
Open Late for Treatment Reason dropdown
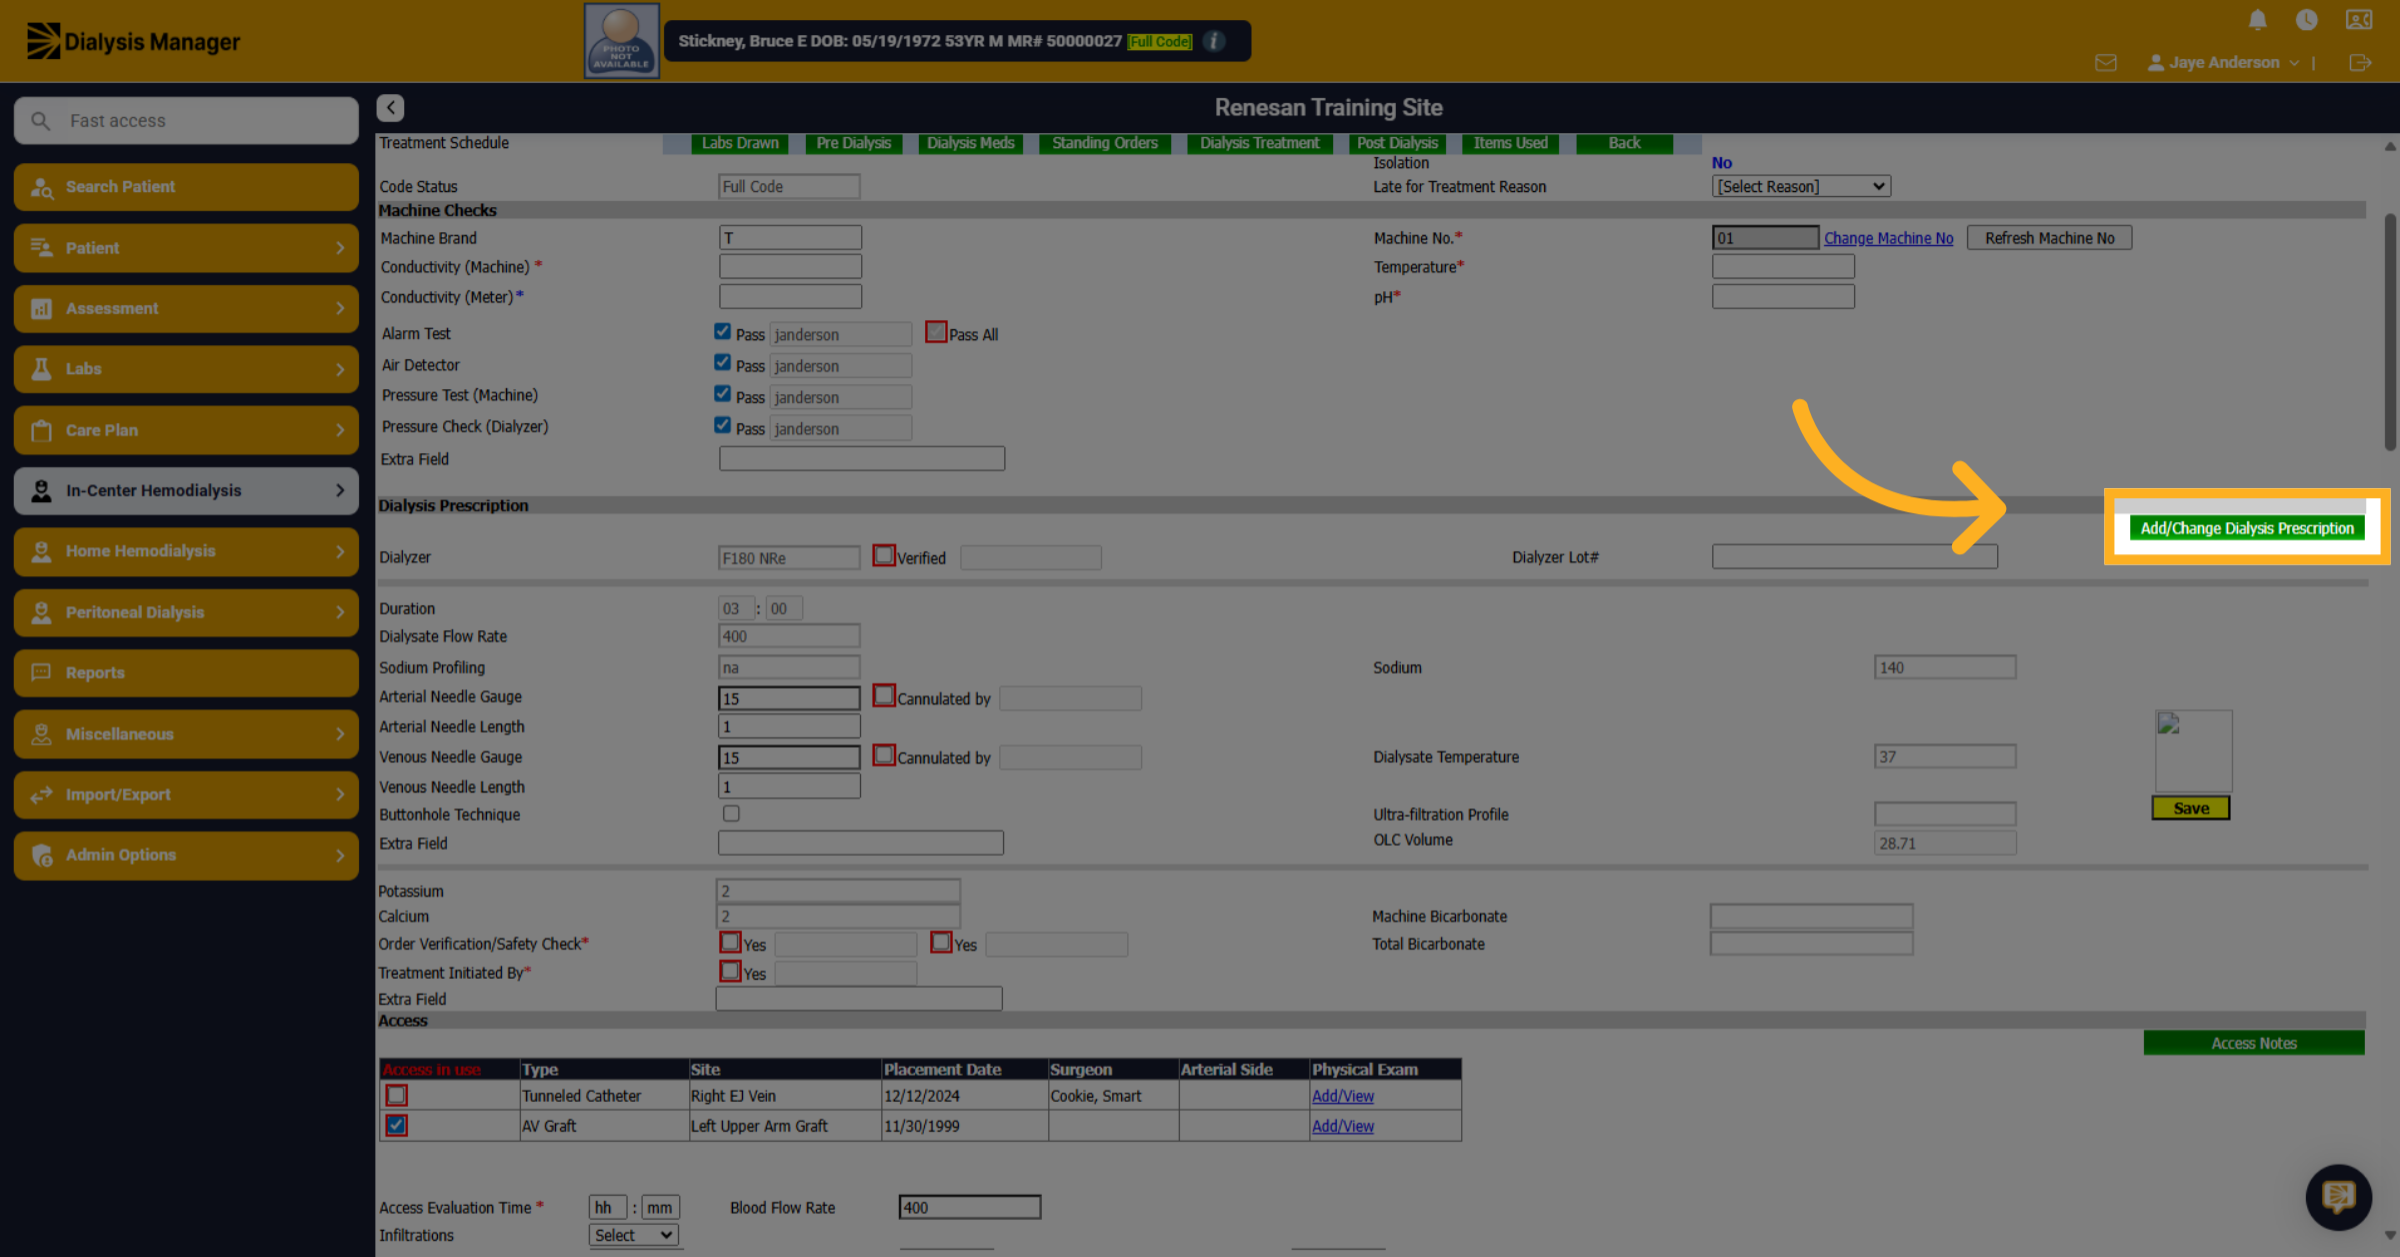(x=1800, y=187)
